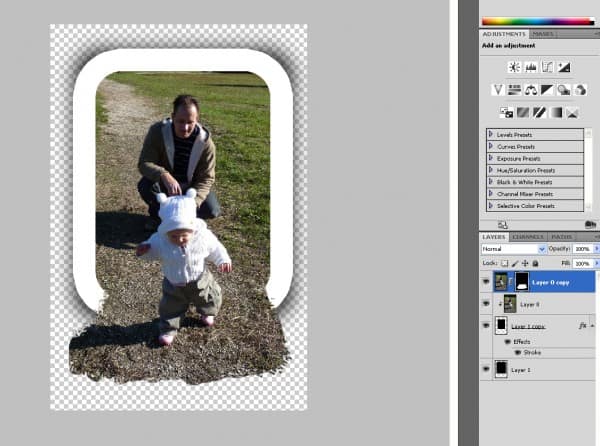Add a Photo Filter adjustment
Screen dimensions: 600x446
tap(565, 89)
